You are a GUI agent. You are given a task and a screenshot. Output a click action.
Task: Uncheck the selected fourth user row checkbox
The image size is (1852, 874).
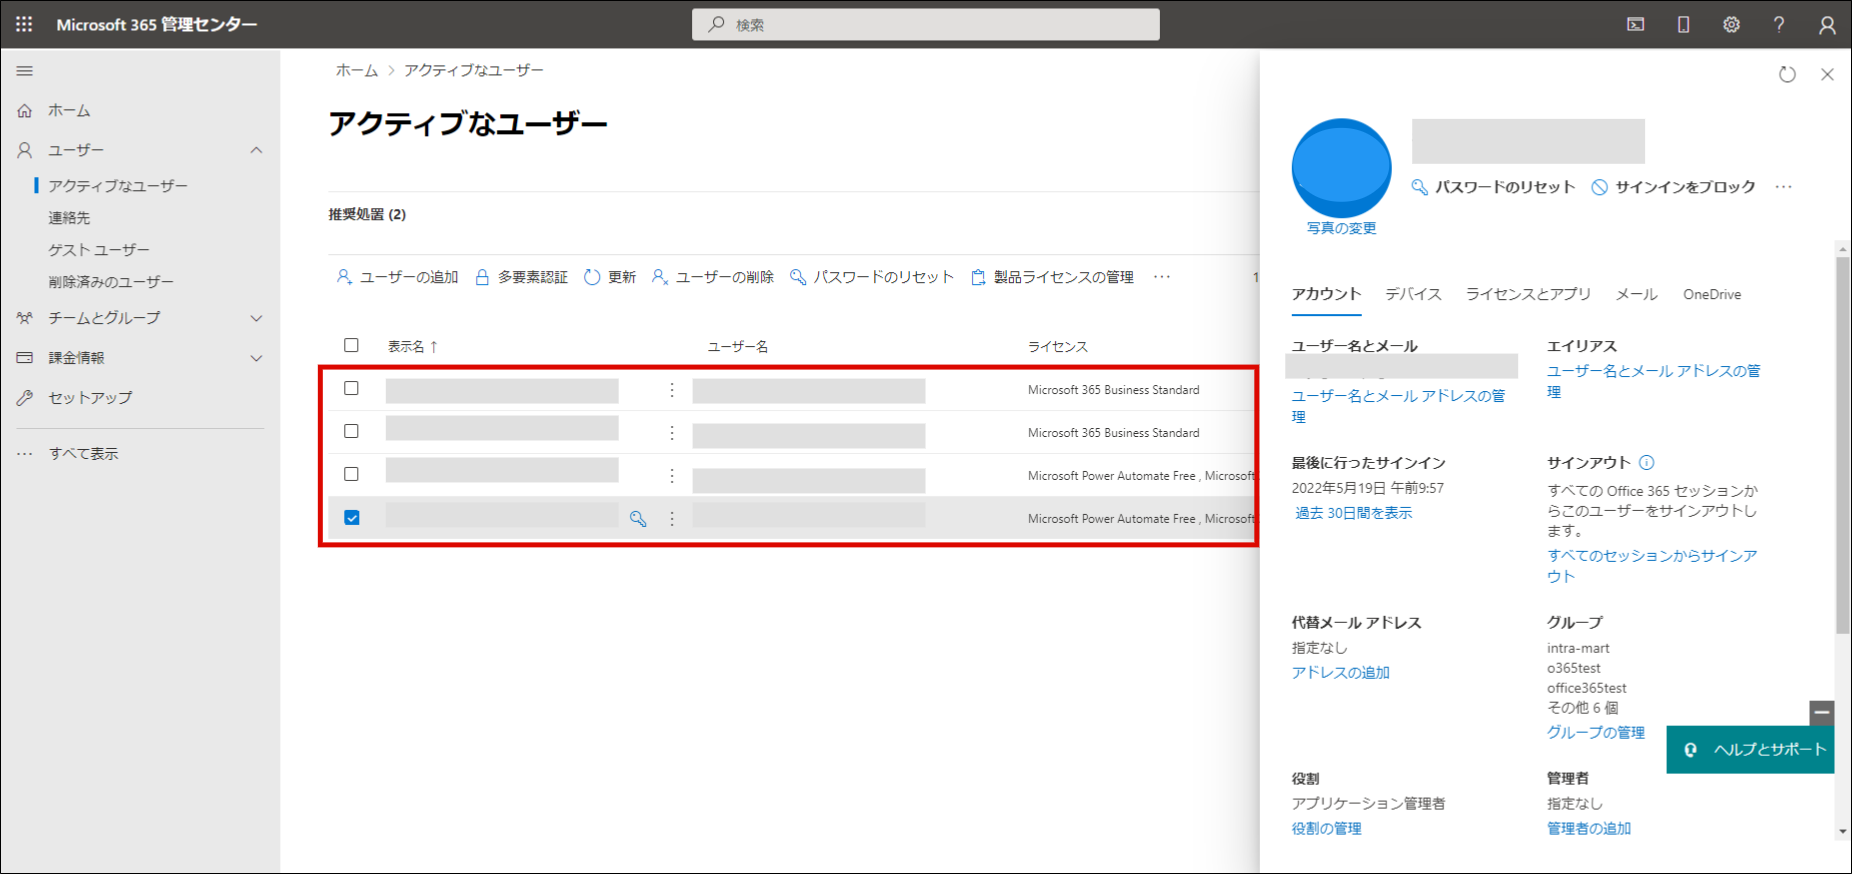pos(352,518)
